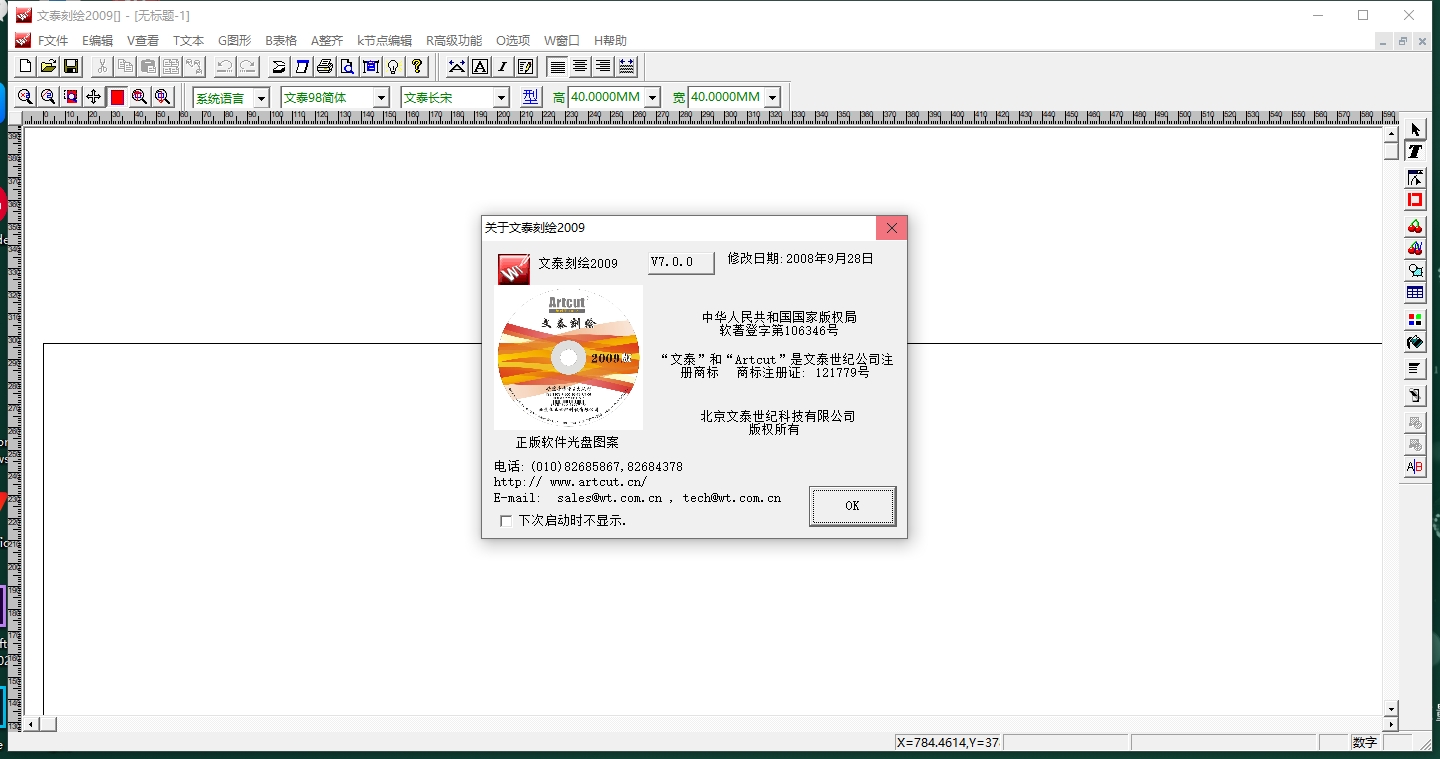Select the bold T text tool in right toolbox
Image resolution: width=1440 pixels, height=759 pixels.
(x=1415, y=152)
